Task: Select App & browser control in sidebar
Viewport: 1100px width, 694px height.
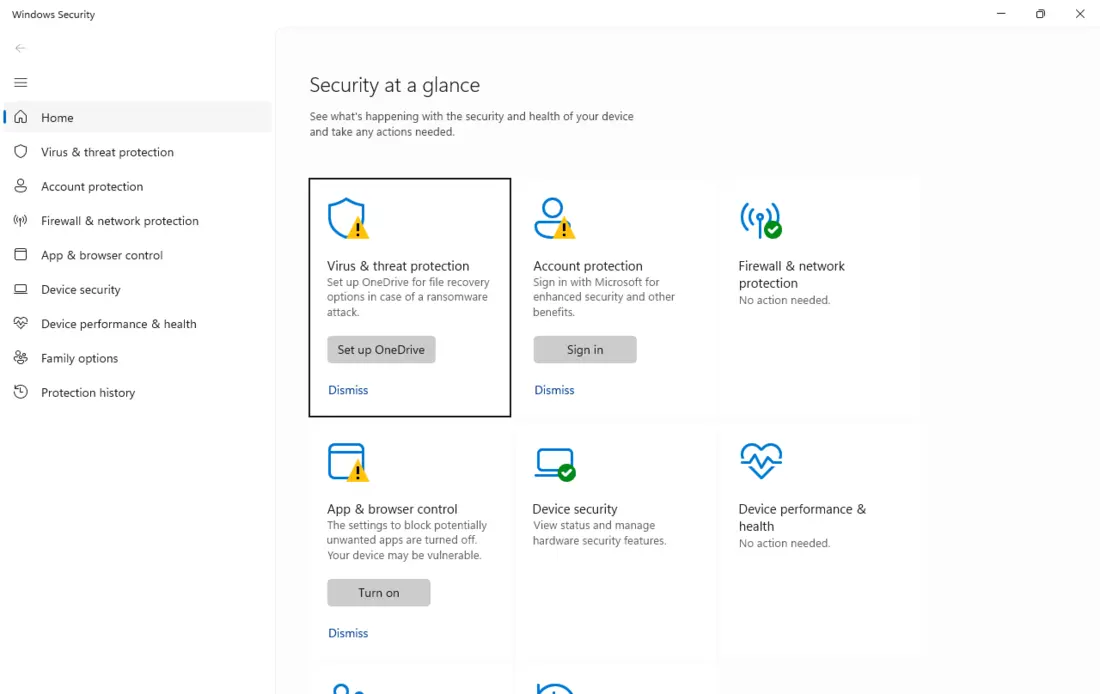Action: (138, 255)
